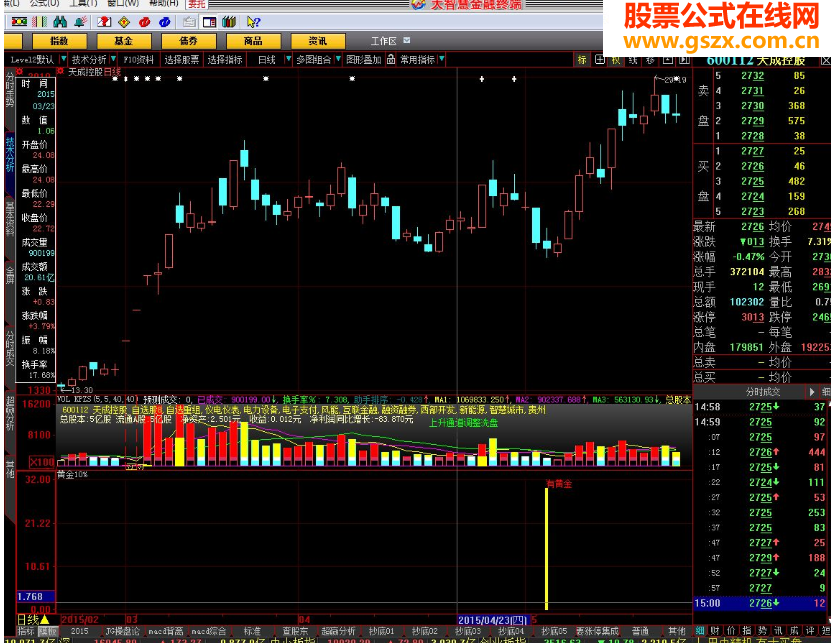Click the 2015/04/23 date marker on timeline
This screenshot has height=643, width=831.
(493, 620)
